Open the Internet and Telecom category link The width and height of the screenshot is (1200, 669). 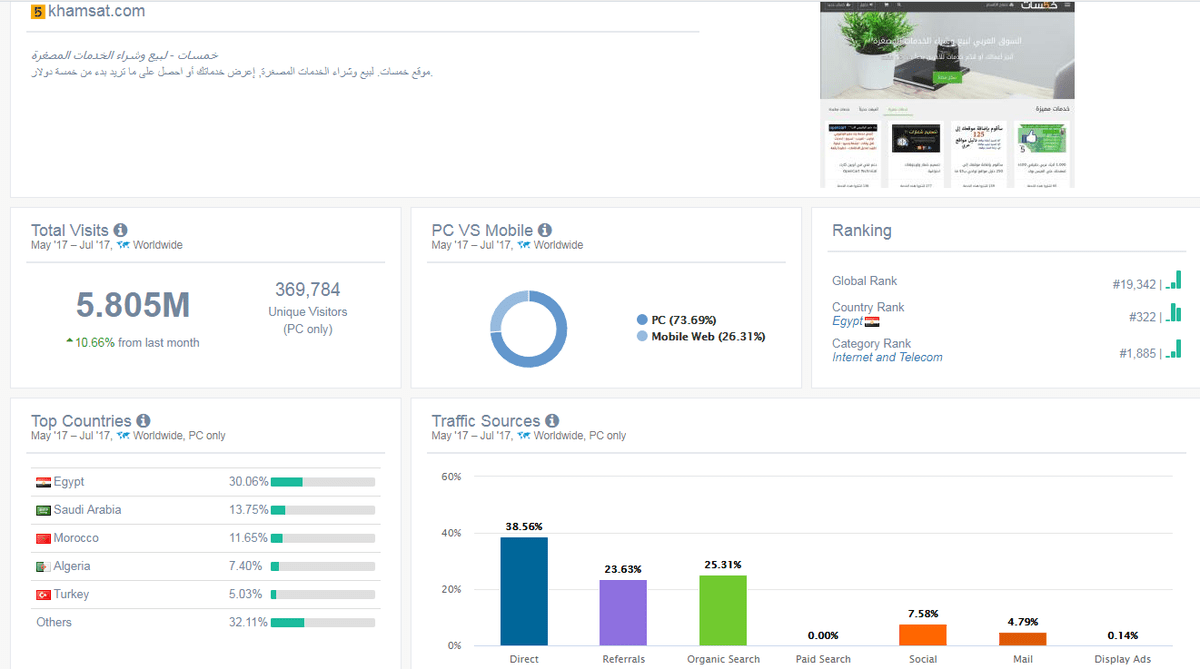point(887,357)
